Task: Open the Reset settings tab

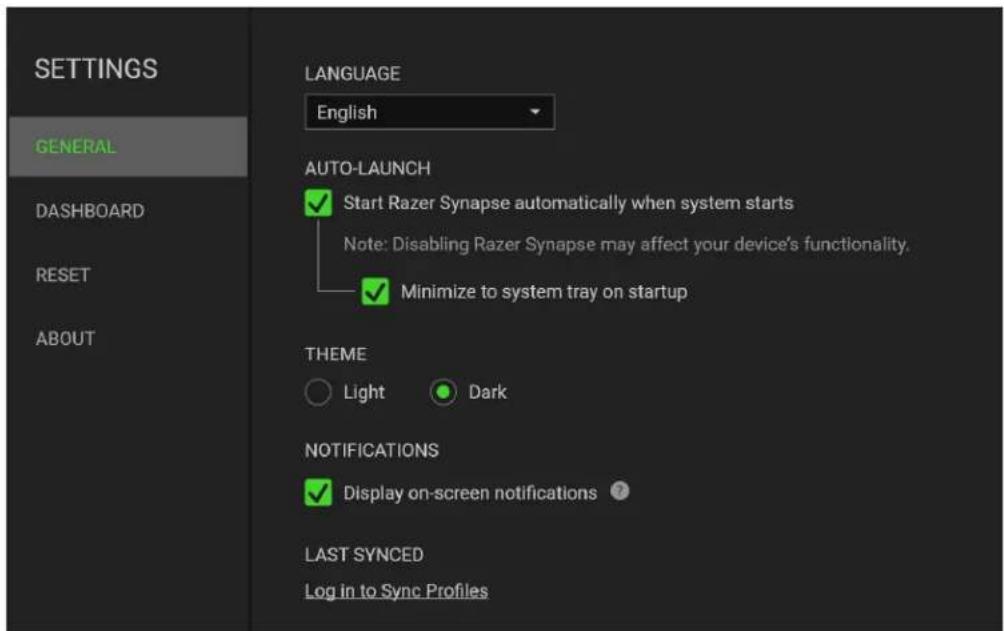Action: point(63,275)
